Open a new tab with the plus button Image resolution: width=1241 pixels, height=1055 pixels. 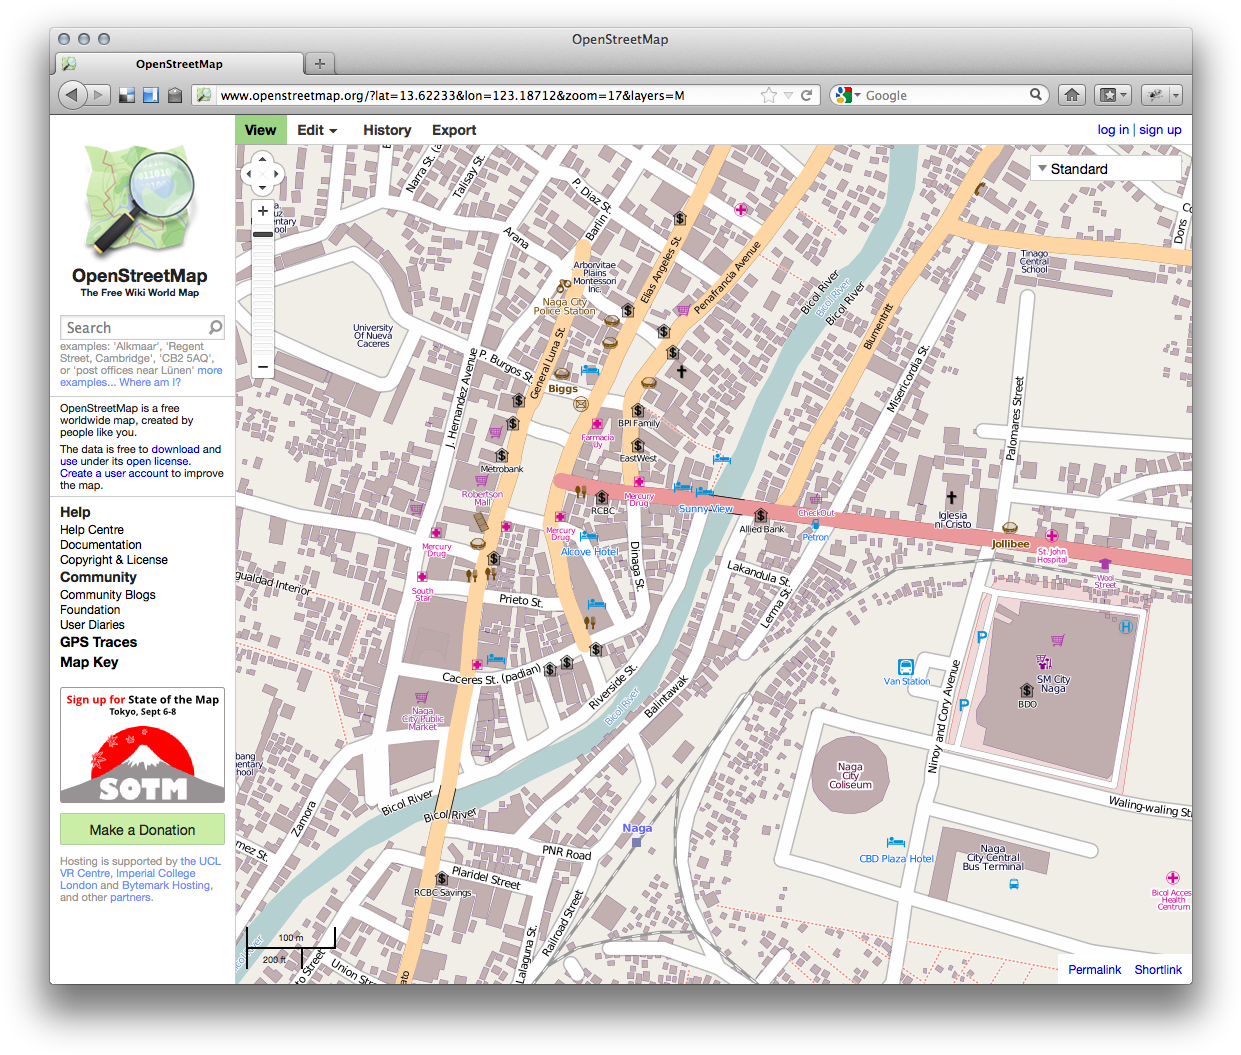320,63
